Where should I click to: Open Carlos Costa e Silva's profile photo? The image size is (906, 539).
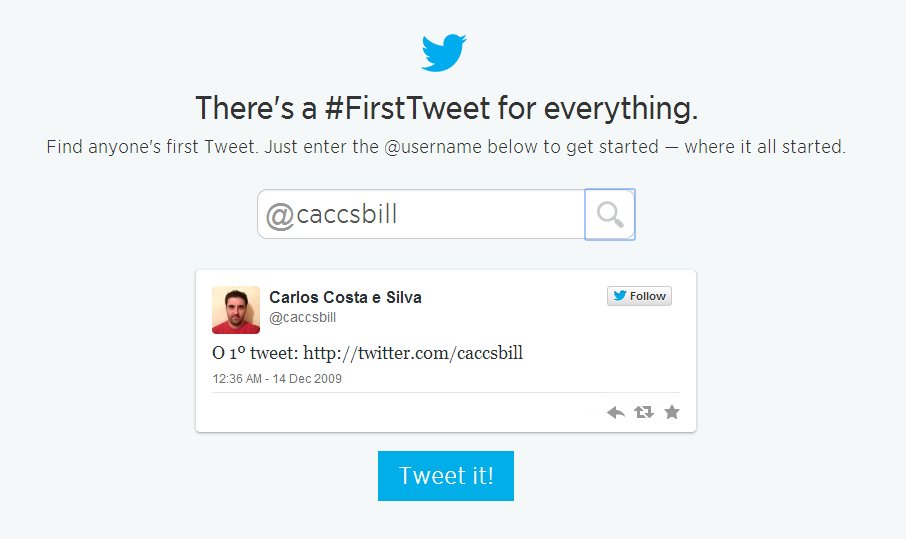[x=236, y=309]
